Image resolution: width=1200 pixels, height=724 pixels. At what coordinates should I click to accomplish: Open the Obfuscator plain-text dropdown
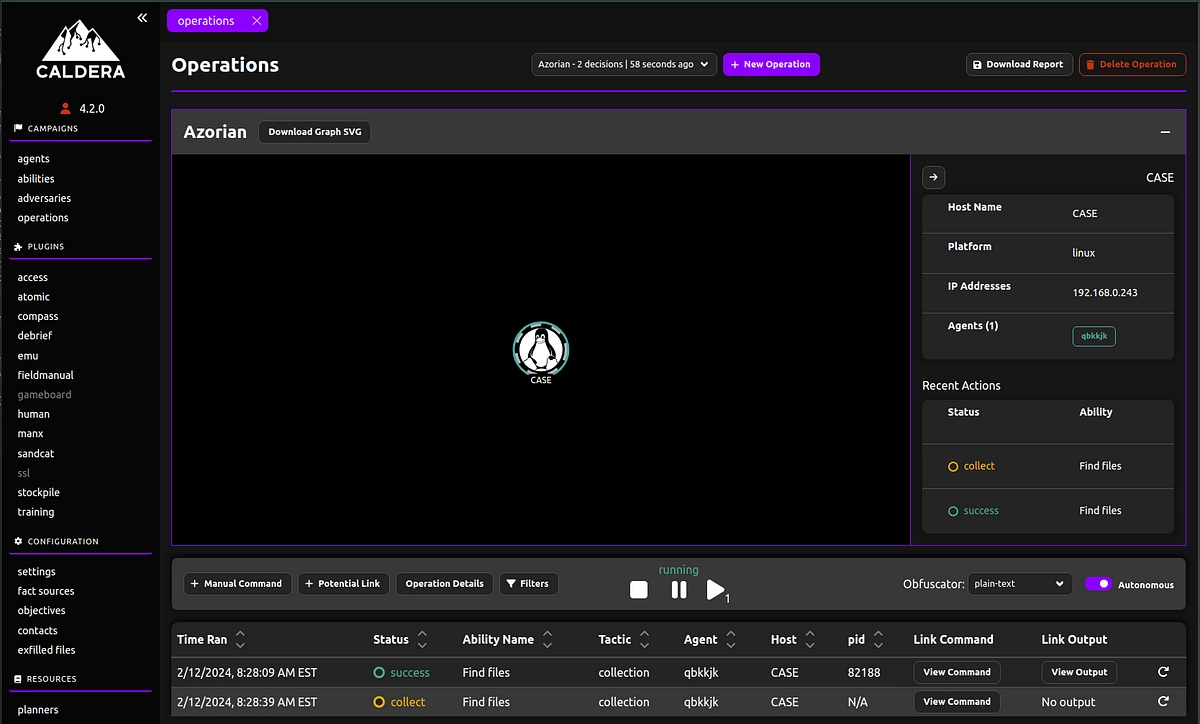coord(1020,584)
